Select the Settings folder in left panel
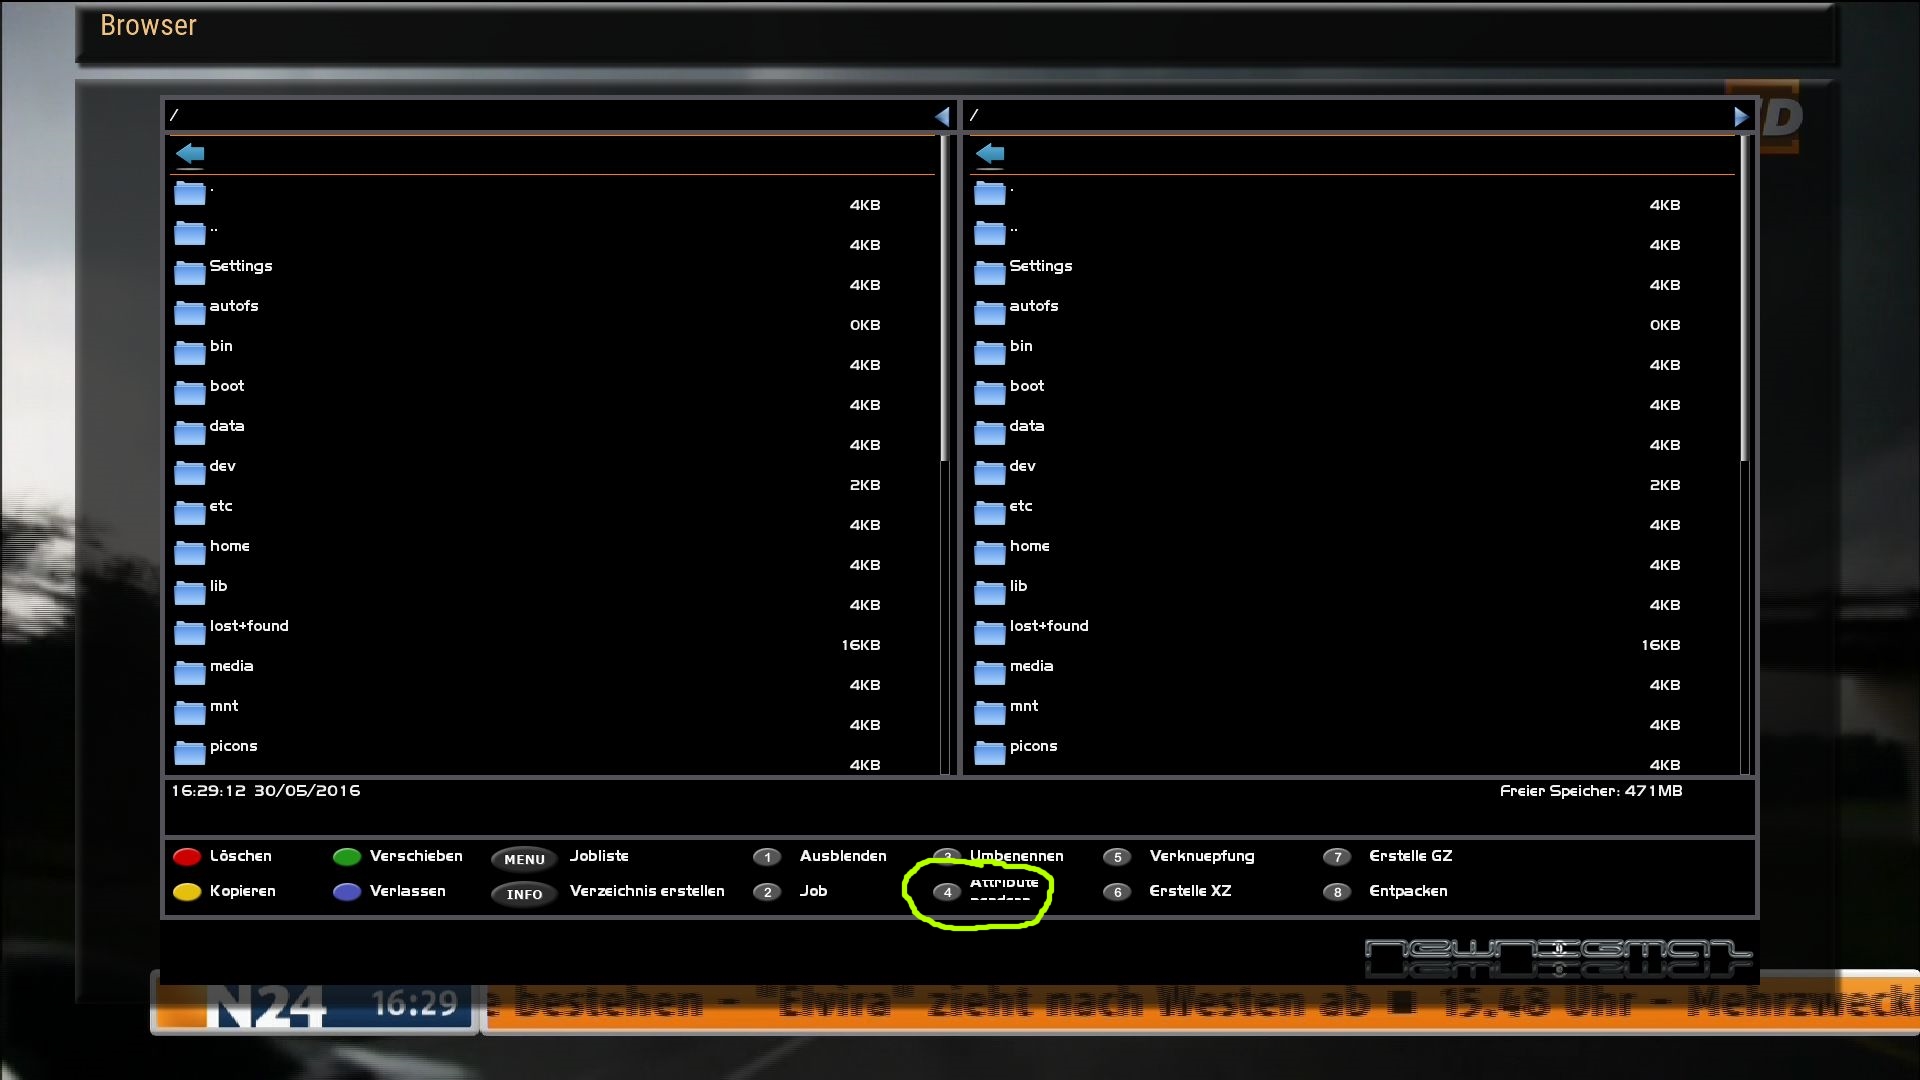Viewport: 1920px width, 1080px height. pos(240,267)
